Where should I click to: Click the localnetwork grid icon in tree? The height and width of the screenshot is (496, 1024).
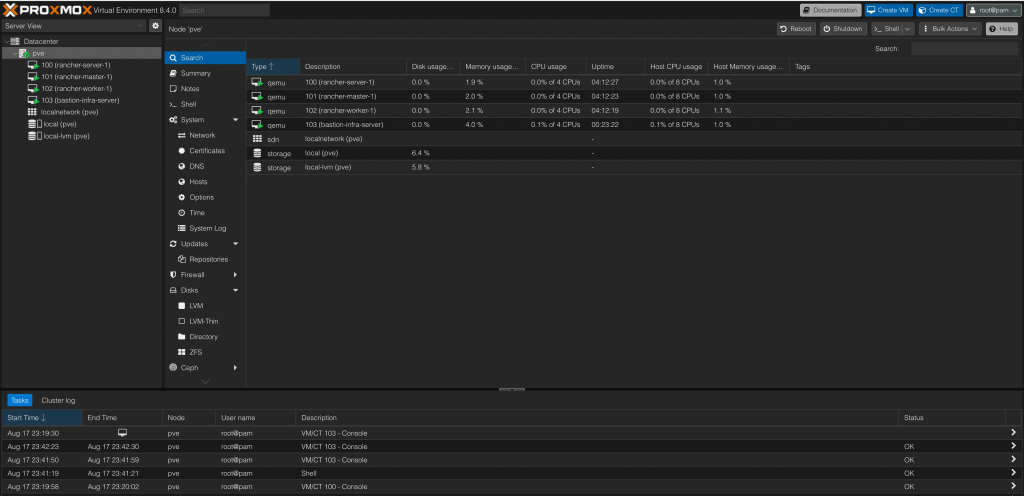pos(33,112)
